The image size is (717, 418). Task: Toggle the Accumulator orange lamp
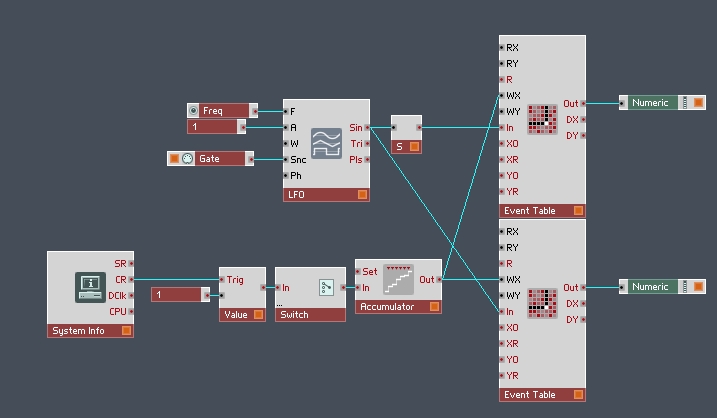click(434, 306)
